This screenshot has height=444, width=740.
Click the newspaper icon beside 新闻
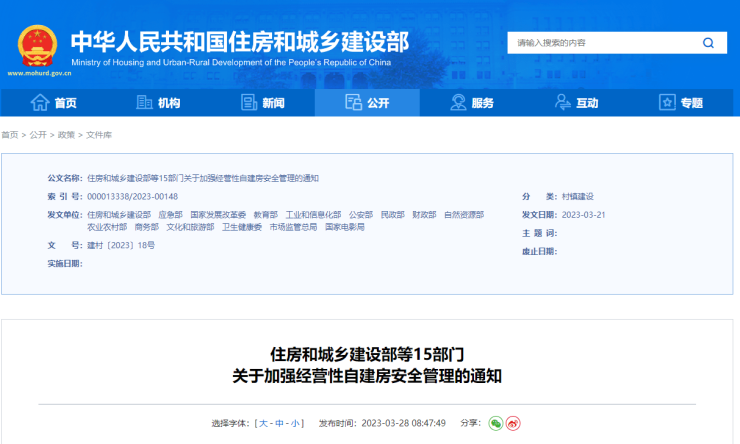coord(249,102)
